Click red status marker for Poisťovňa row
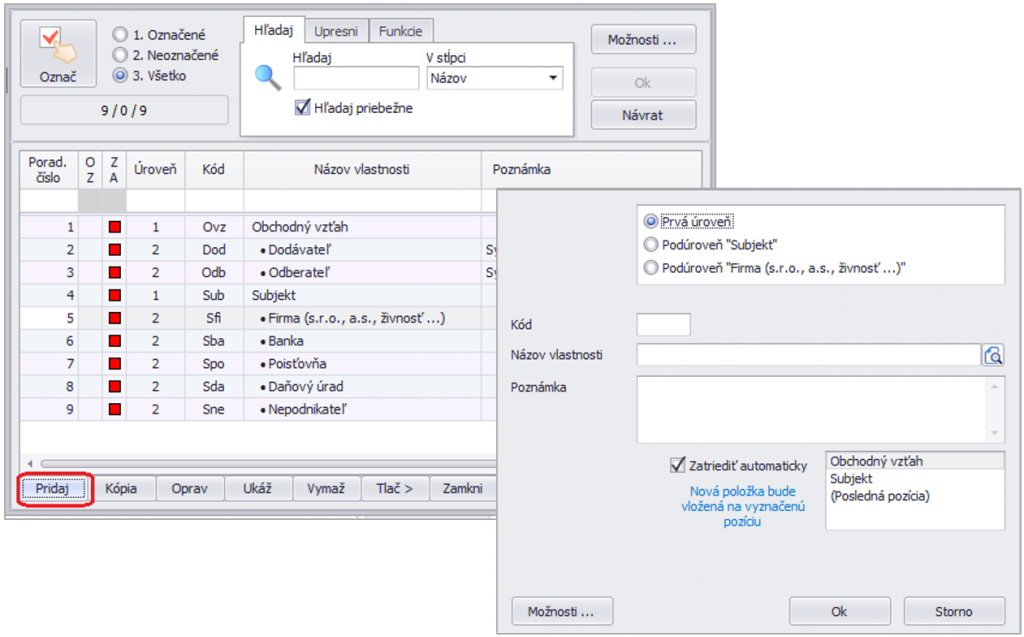Screen dimensions: 1024x637 pos(114,364)
